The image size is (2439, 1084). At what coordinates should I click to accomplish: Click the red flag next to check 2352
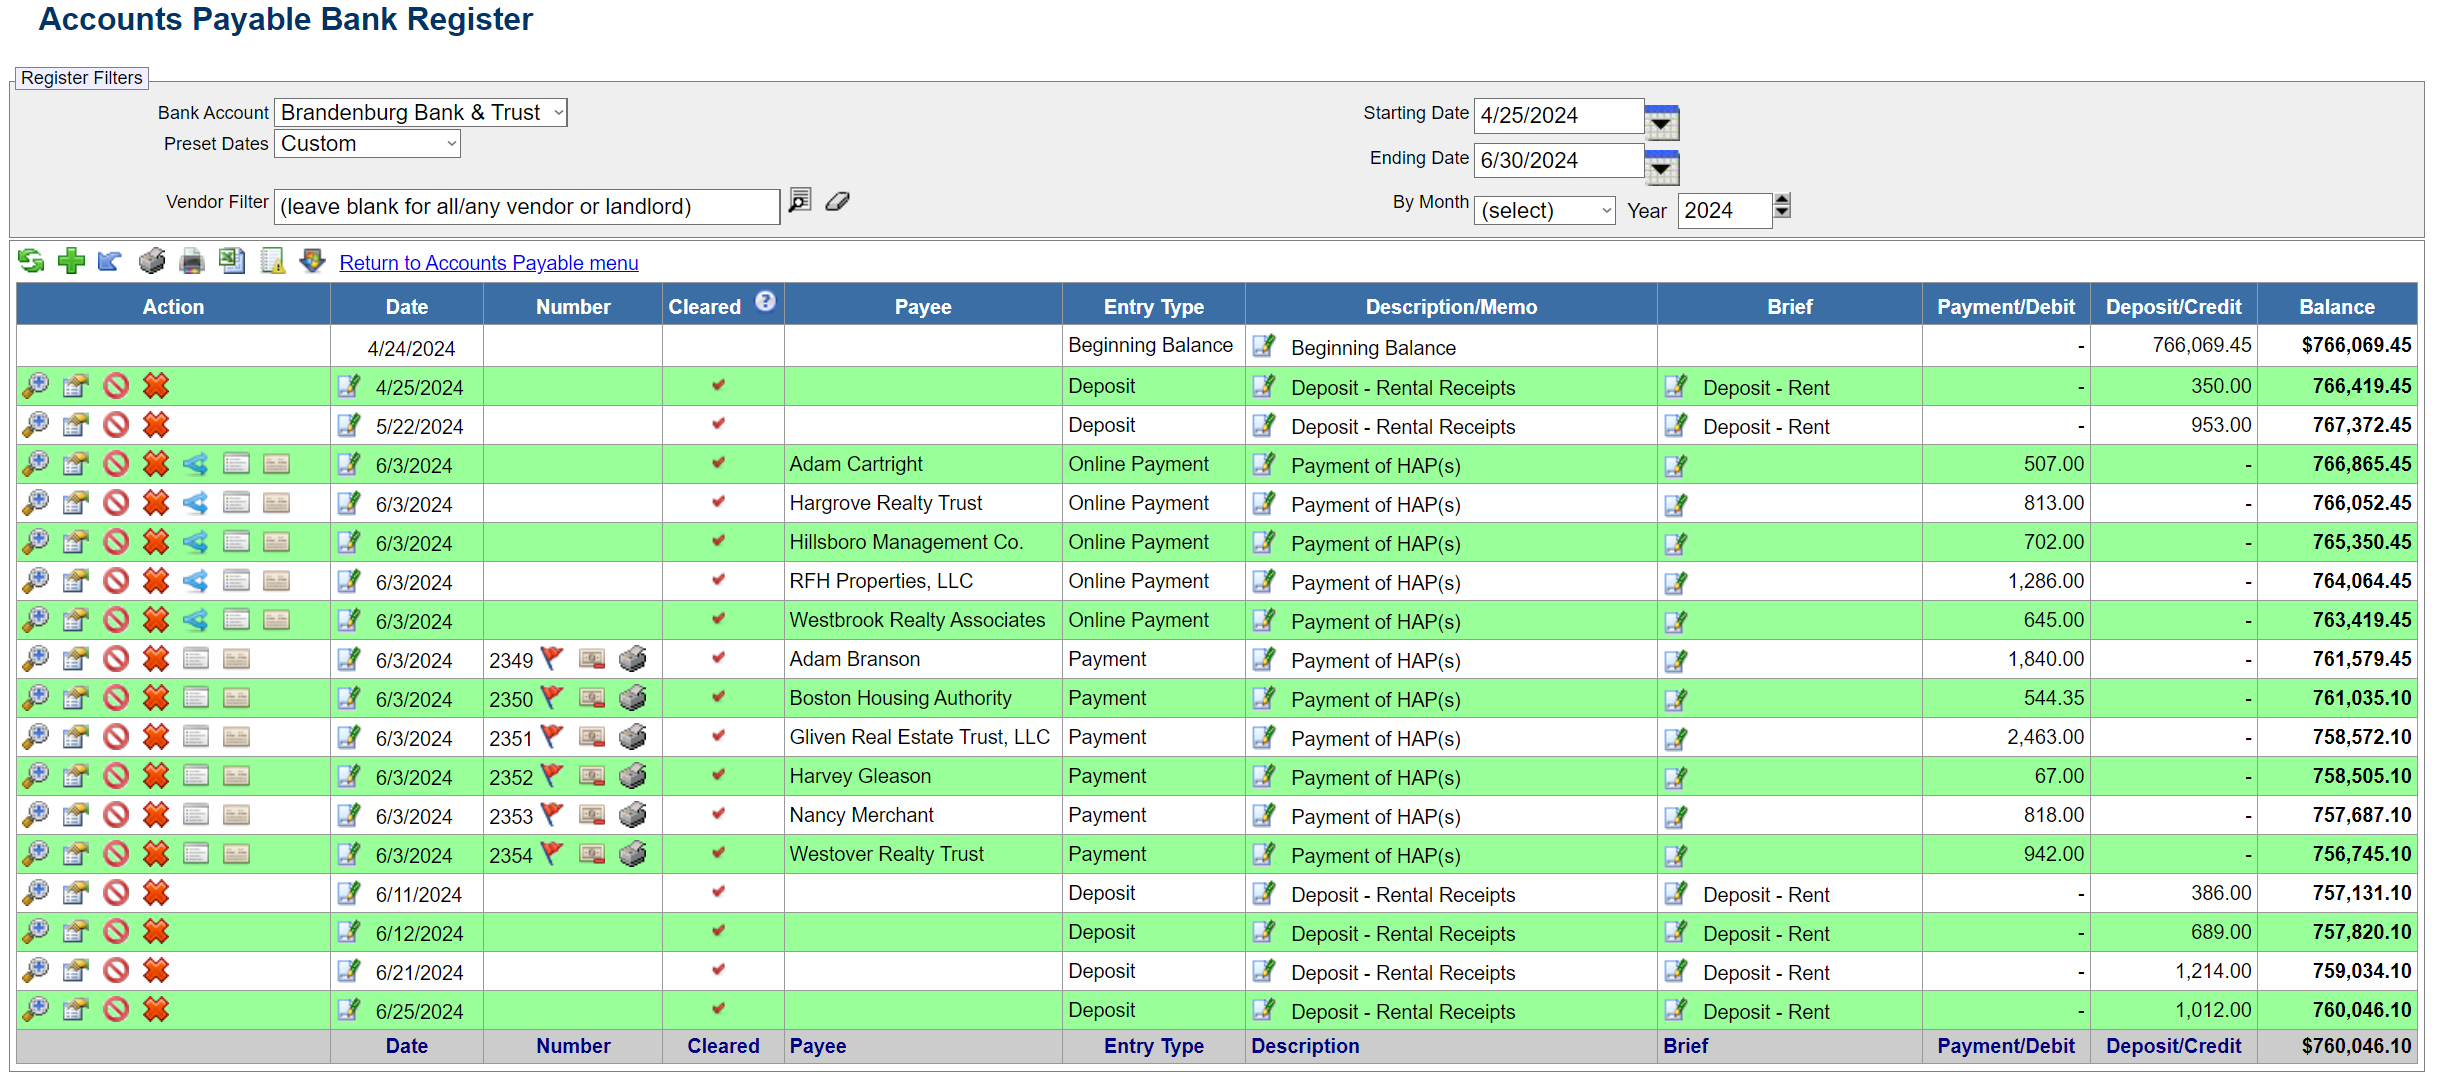click(x=552, y=775)
